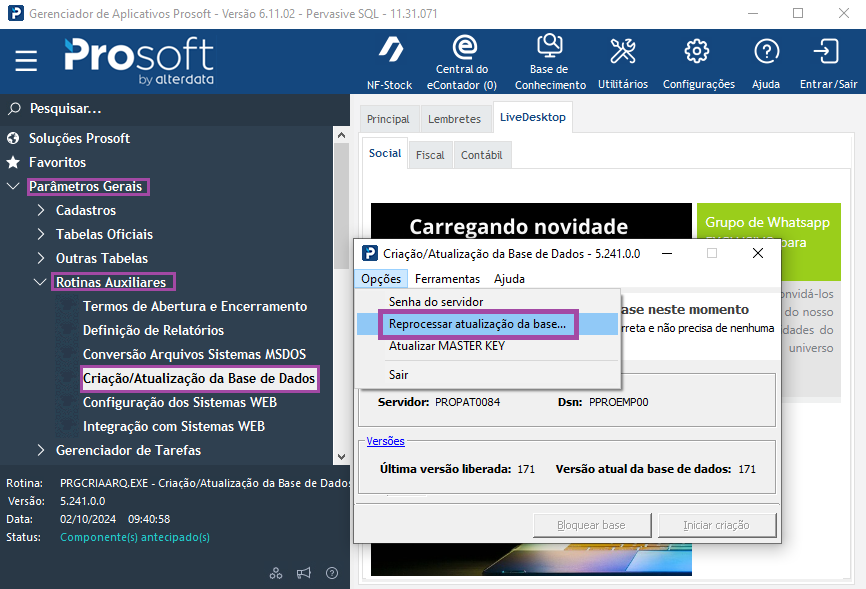The height and width of the screenshot is (589, 866).
Task: Click the 'PROPAT0084' server value
Action: 467,402
